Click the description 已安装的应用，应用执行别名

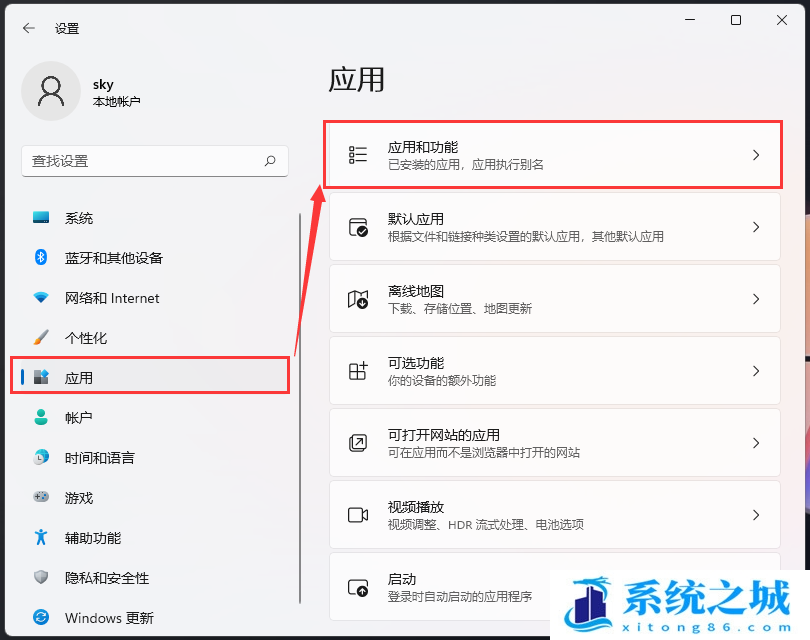pyautogui.click(x=465, y=165)
